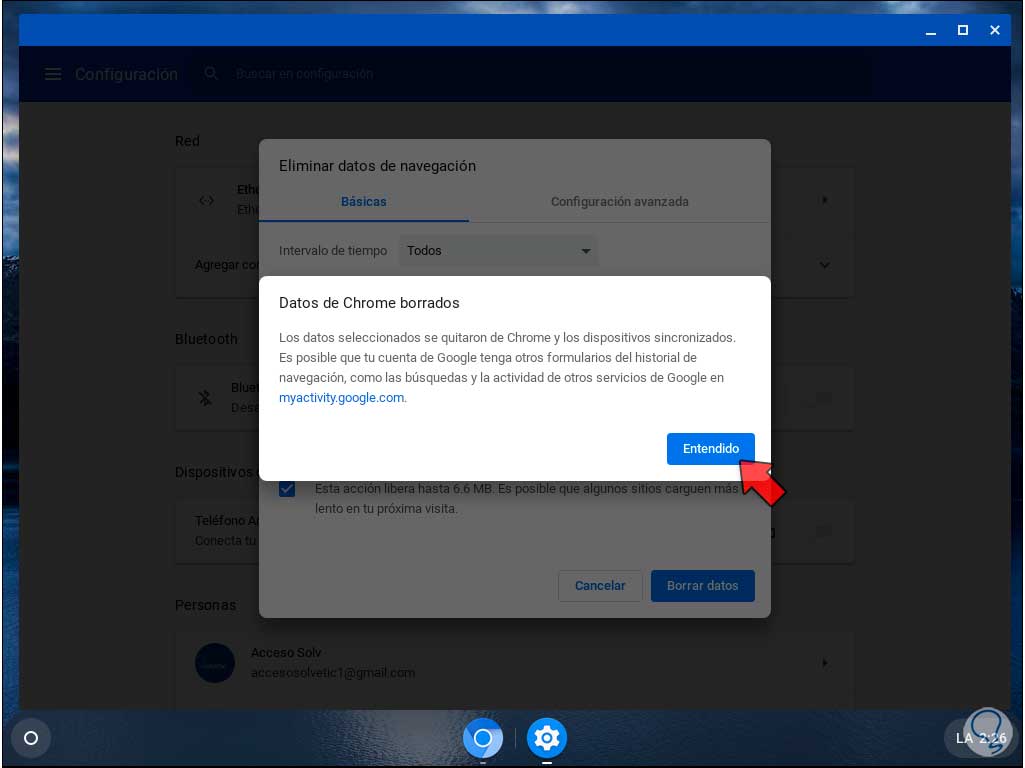Open Settings gear on the shelf
The width and height of the screenshot is (1025, 768).
[546, 738]
